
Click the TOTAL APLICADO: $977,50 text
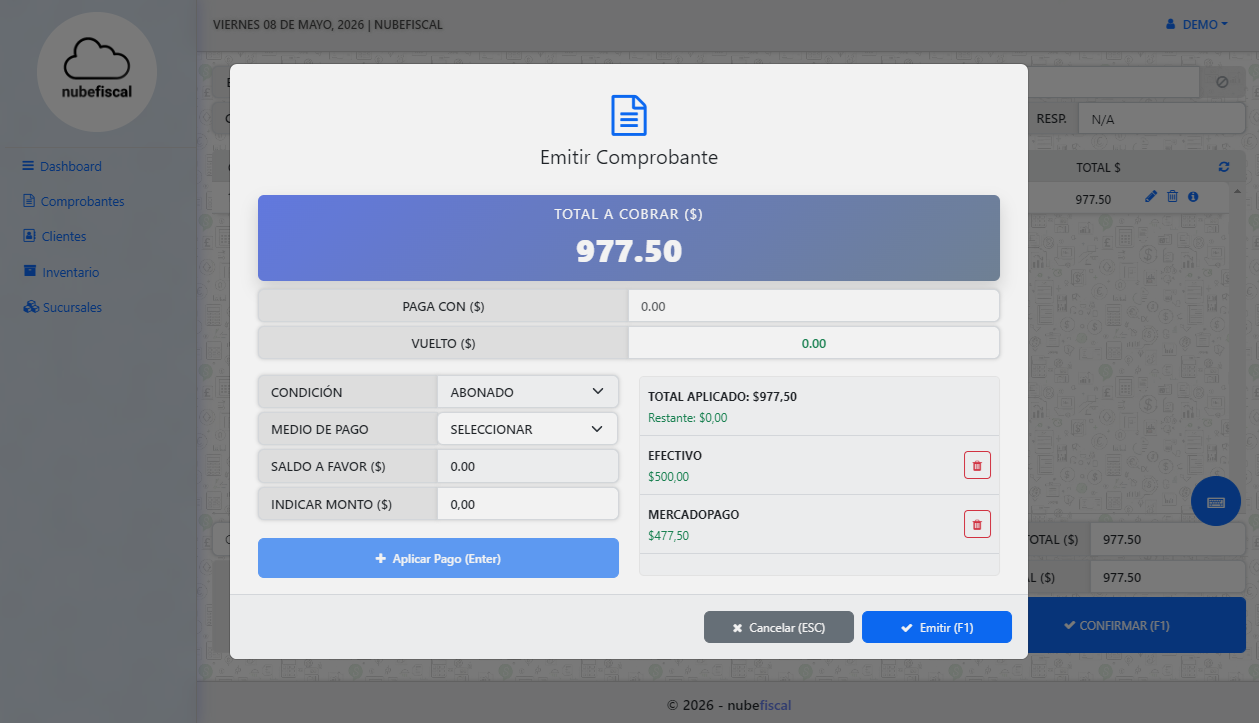(x=723, y=396)
